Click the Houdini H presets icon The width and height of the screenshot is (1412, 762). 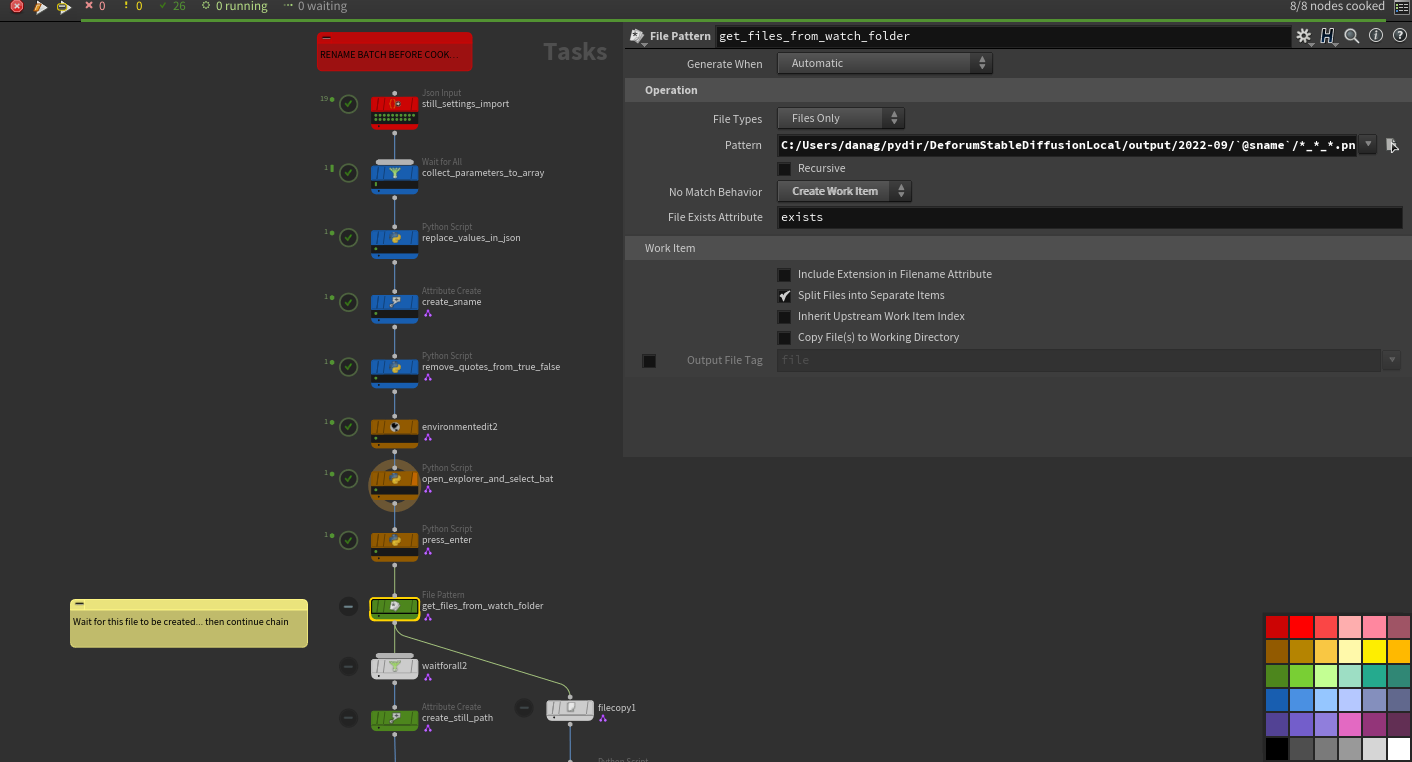(x=1328, y=36)
